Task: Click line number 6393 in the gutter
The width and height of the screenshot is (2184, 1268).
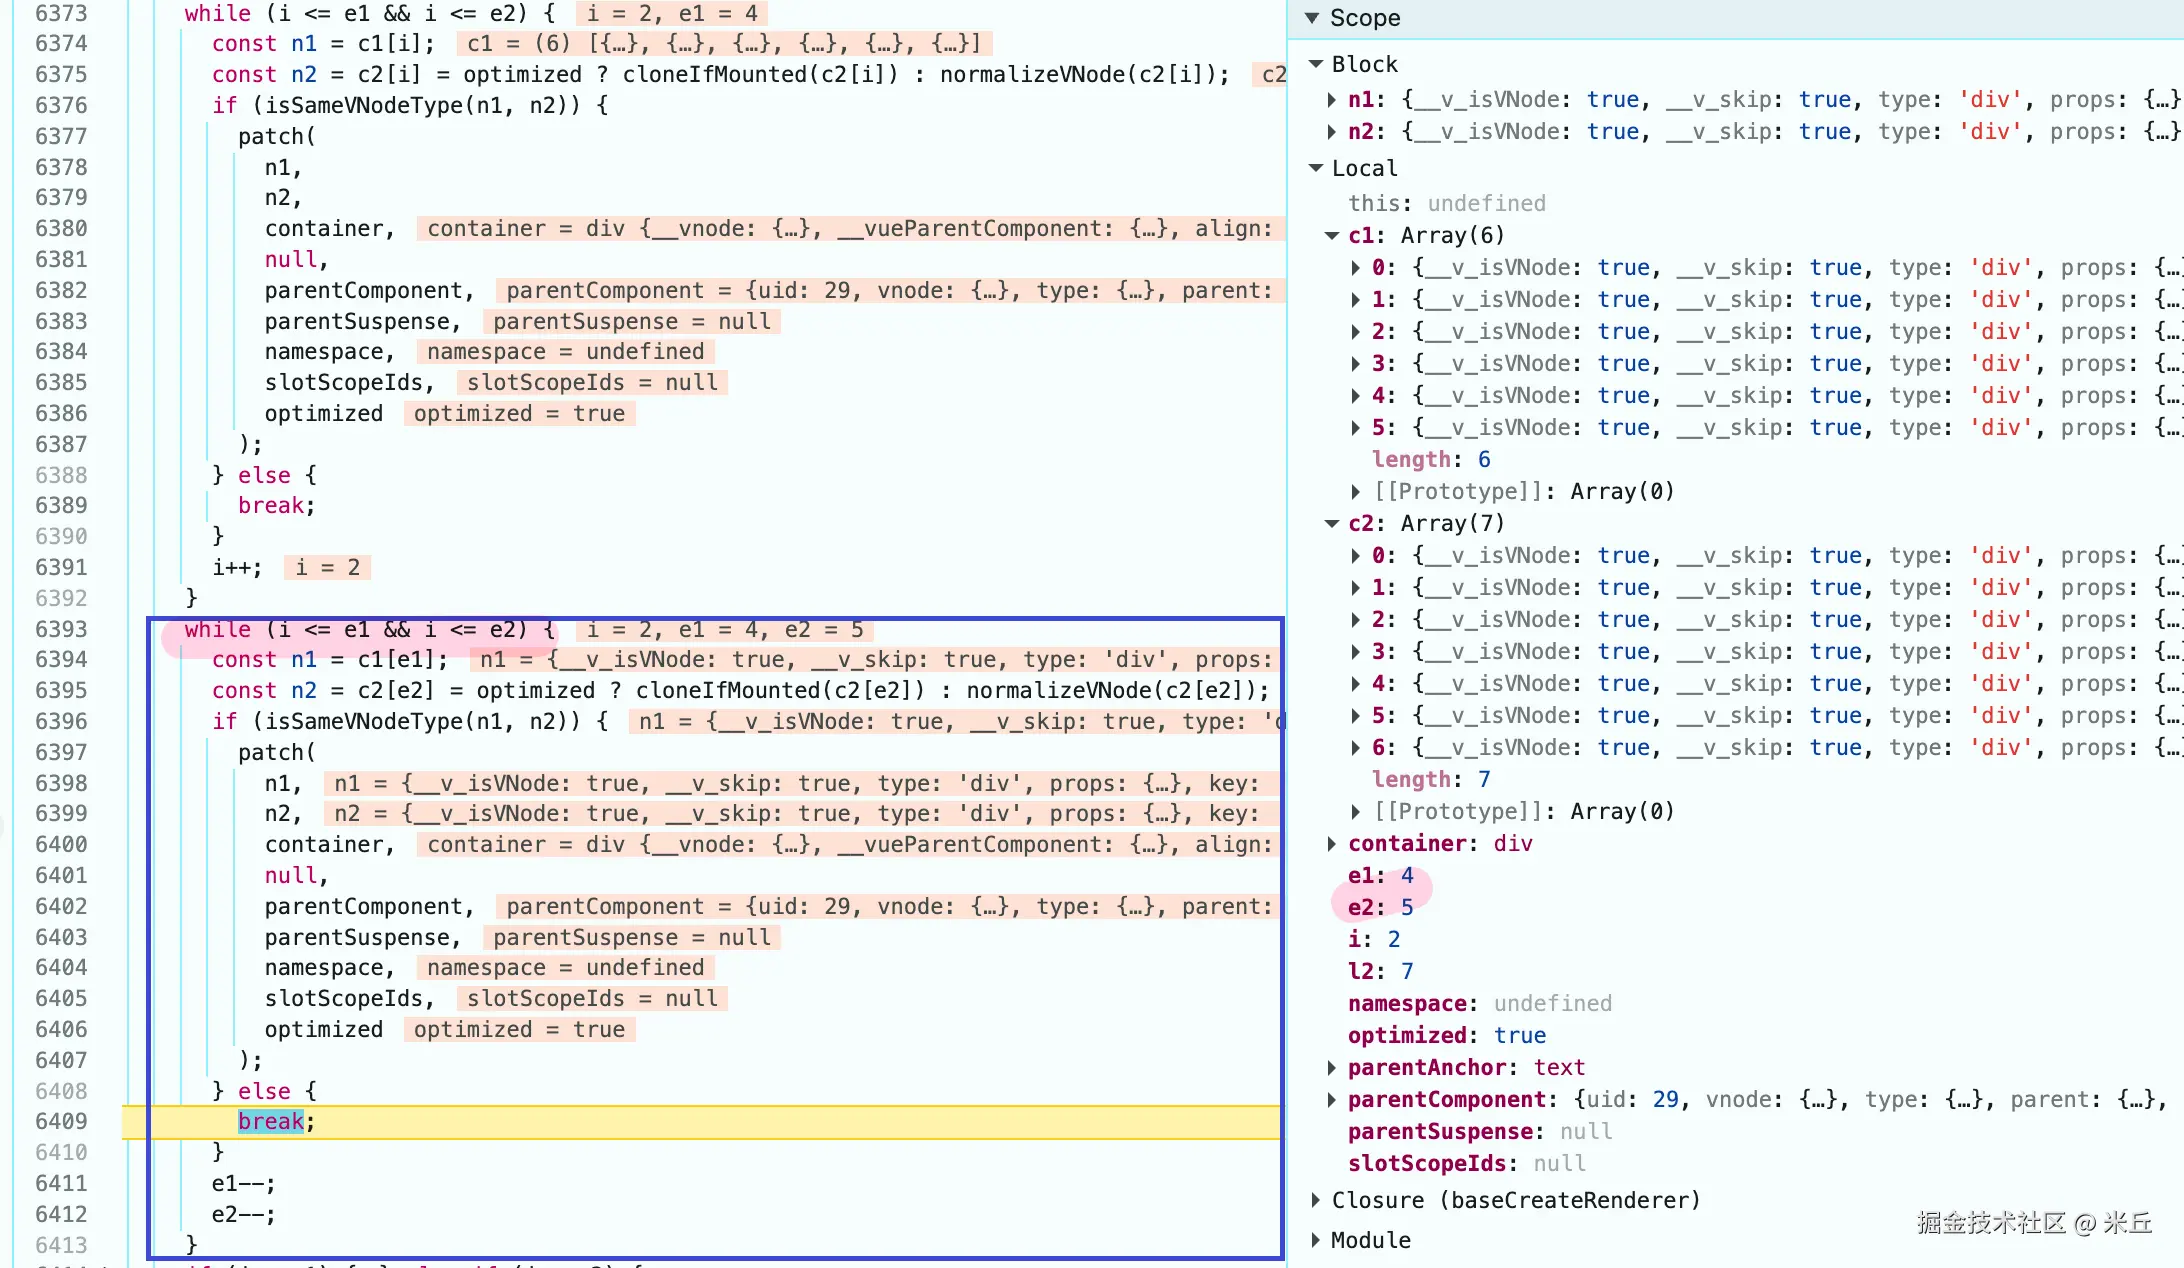Action: point(61,630)
